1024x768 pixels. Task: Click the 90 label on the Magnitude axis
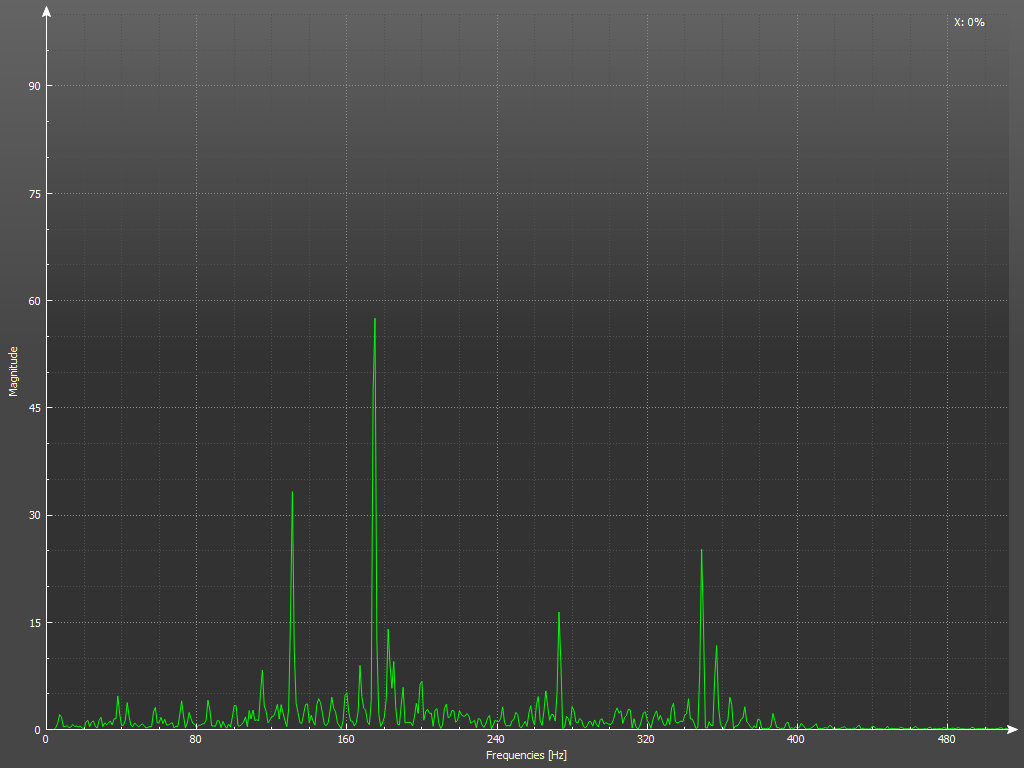pos(34,86)
